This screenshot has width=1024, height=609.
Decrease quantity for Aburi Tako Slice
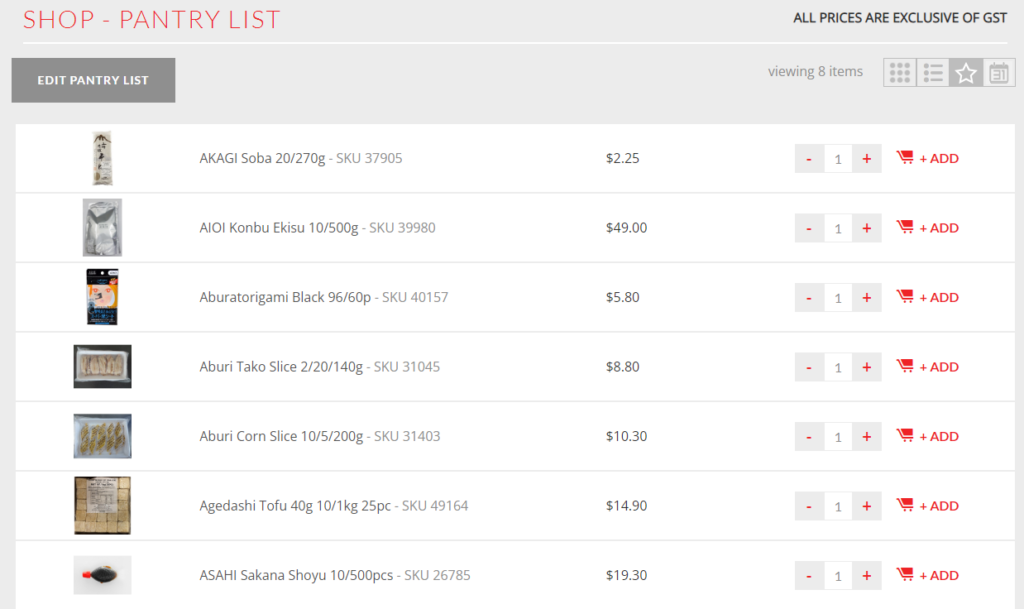(x=809, y=367)
